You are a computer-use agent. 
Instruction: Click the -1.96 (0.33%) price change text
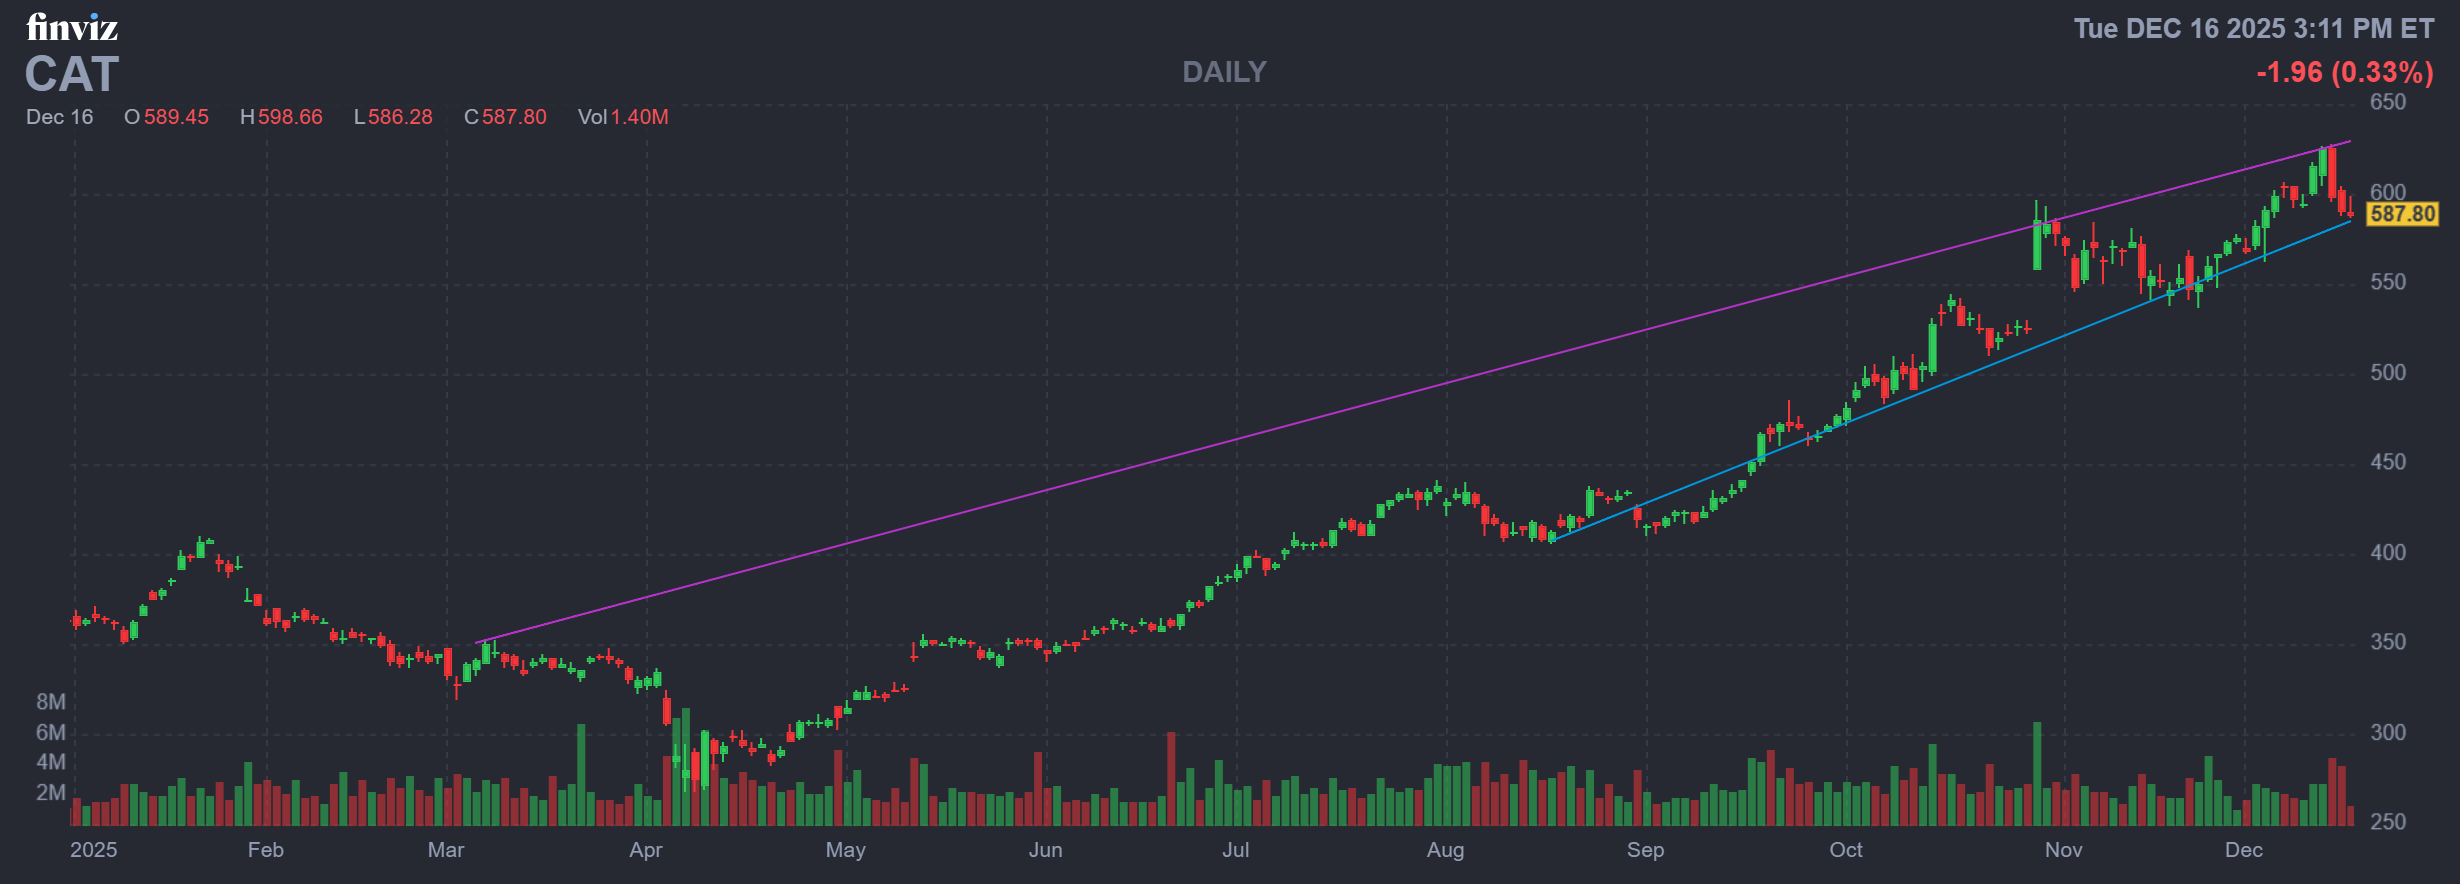coord(2345,72)
